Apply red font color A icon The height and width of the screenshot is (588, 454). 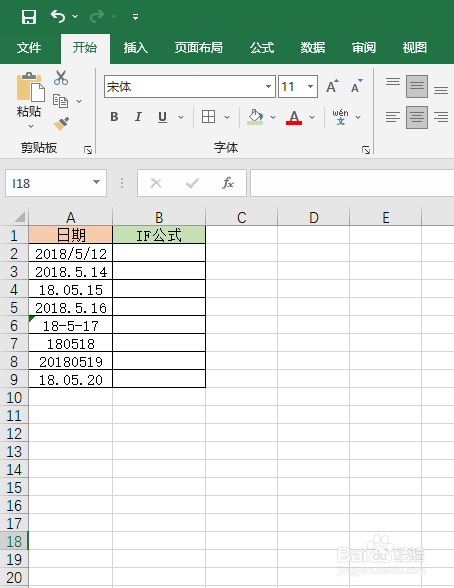pyautogui.click(x=294, y=117)
